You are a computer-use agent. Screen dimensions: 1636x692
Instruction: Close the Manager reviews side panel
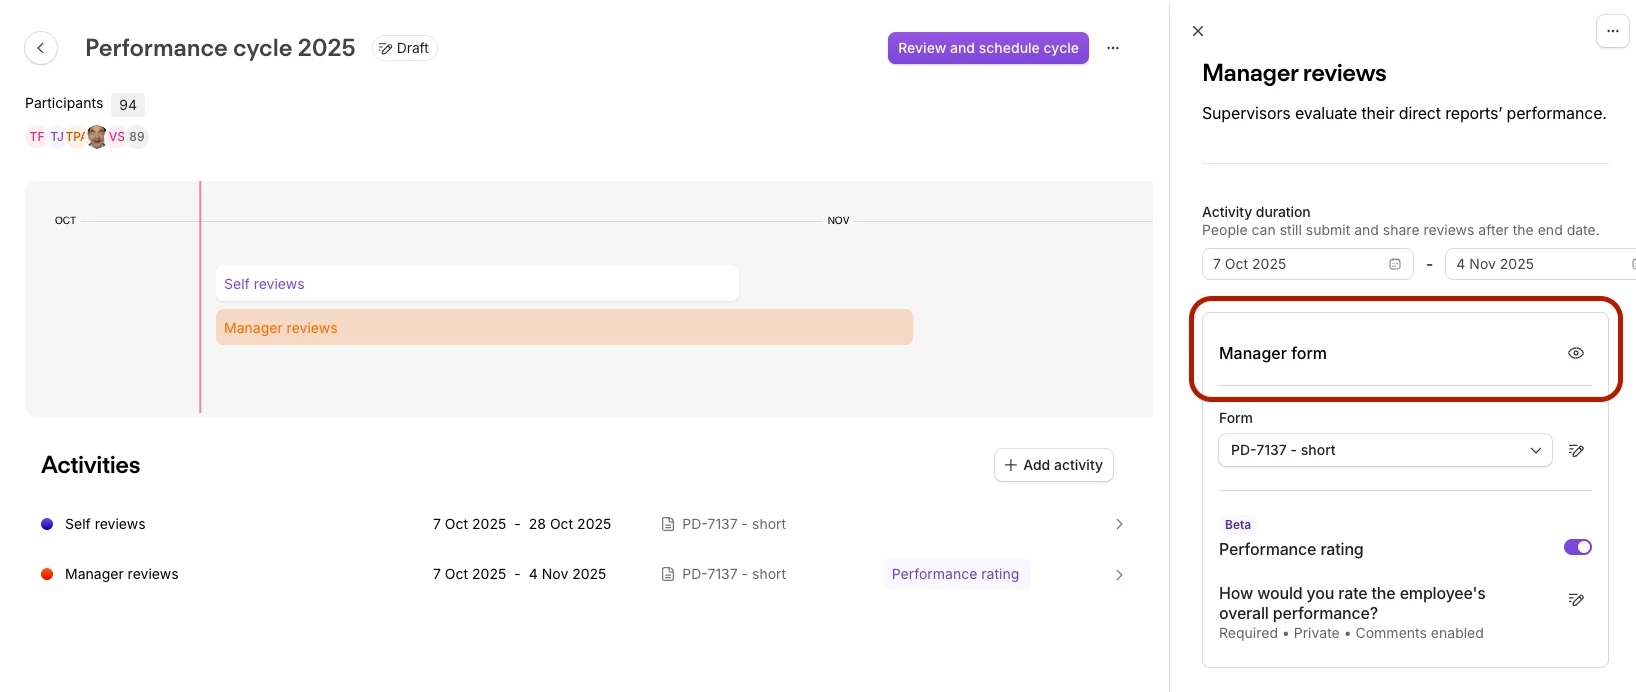point(1198,31)
